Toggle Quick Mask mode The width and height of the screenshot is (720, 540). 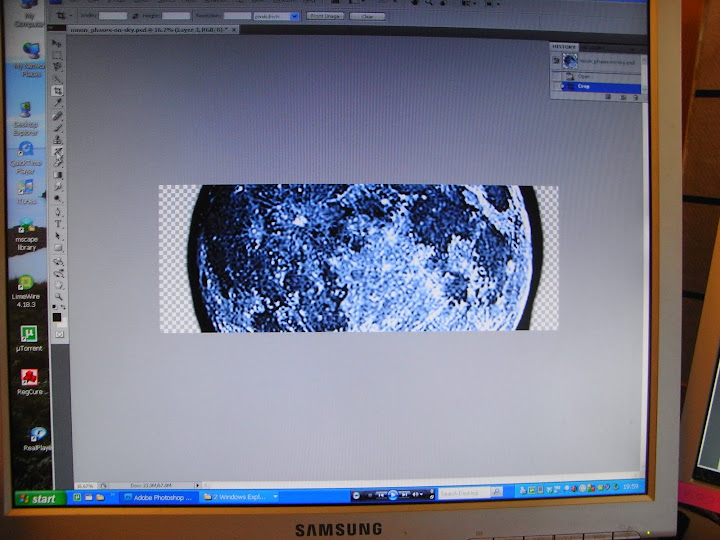(60, 335)
